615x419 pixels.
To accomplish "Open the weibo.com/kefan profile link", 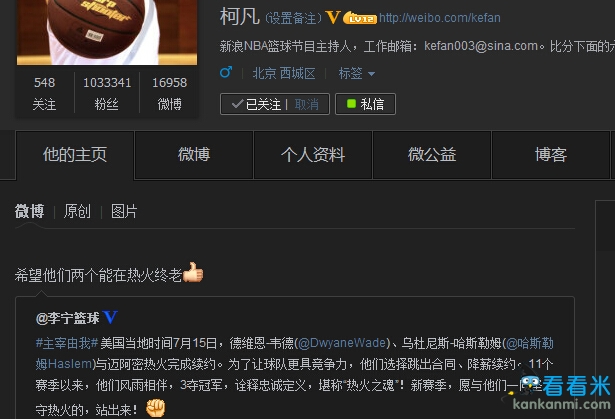I will [440, 18].
